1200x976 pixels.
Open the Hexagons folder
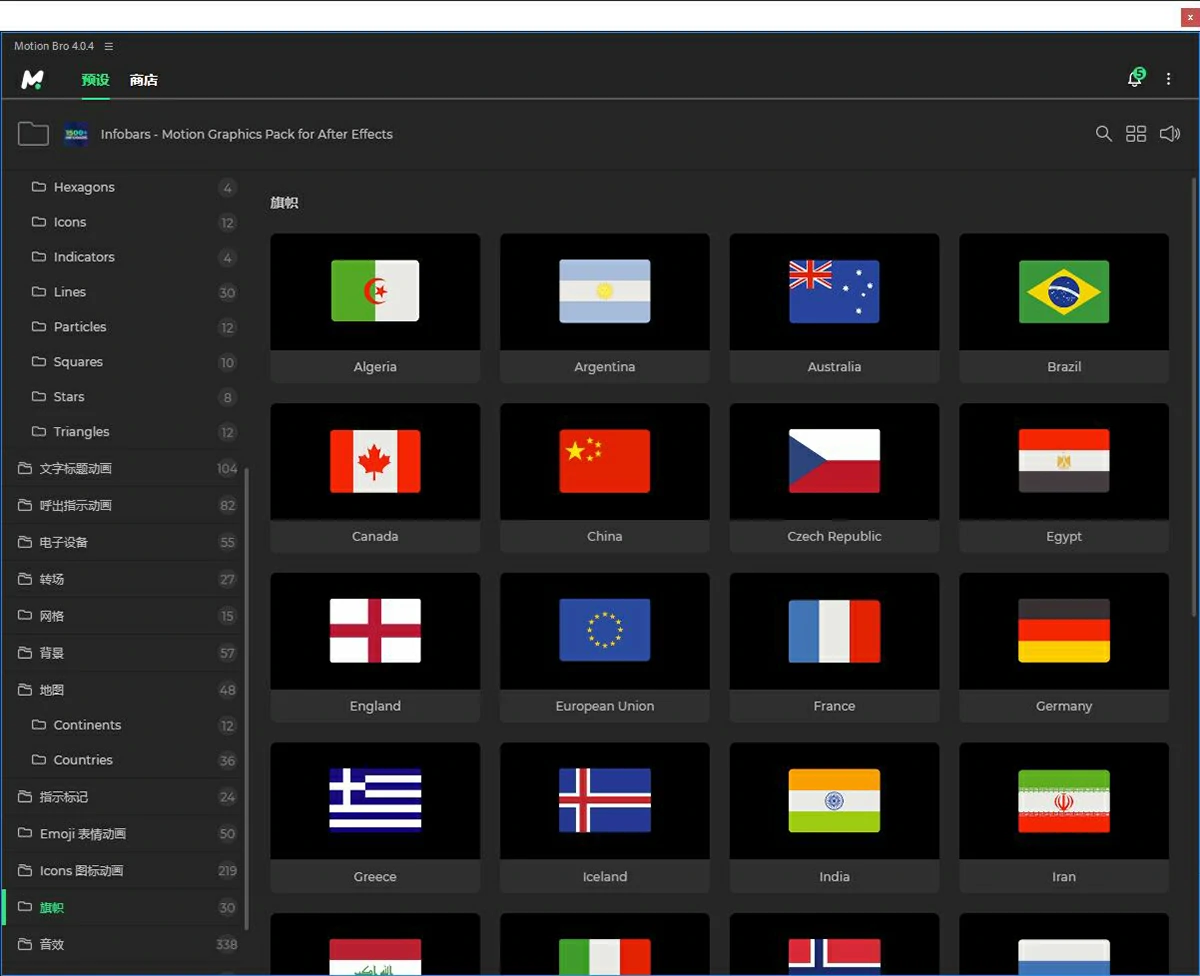coord(124,187)
